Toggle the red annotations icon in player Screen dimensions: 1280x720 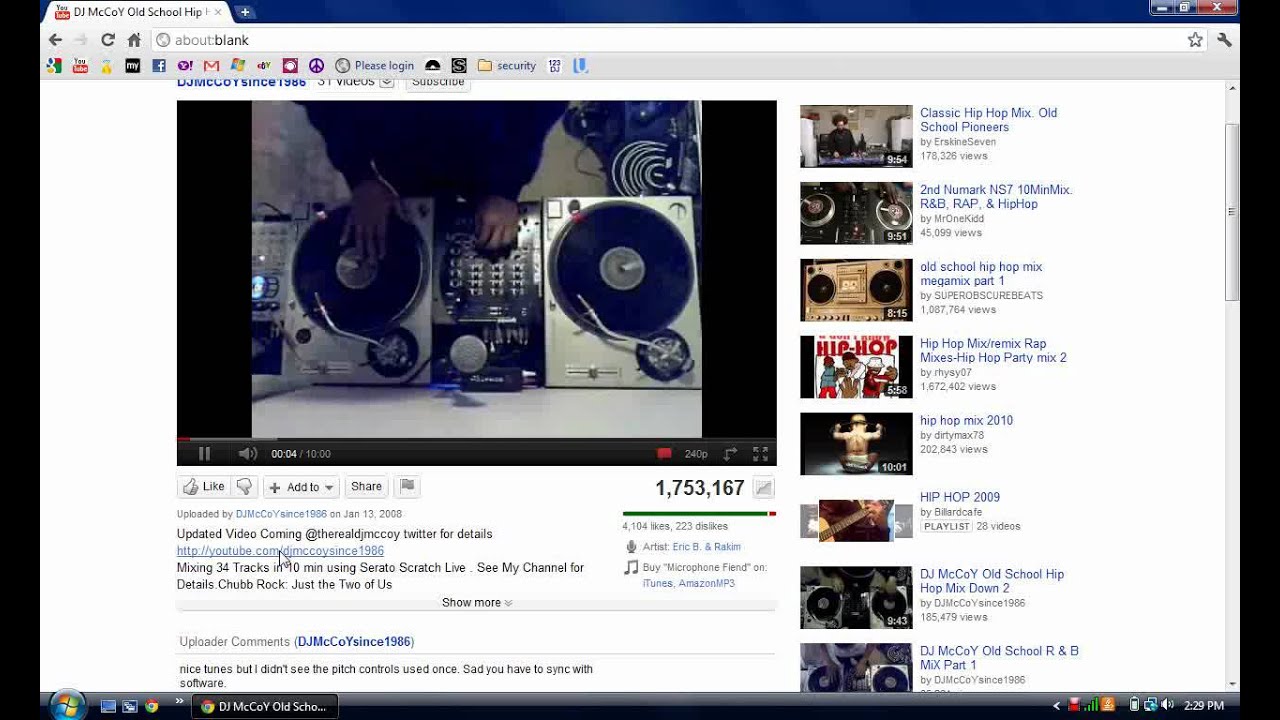[x=664, y=454]
